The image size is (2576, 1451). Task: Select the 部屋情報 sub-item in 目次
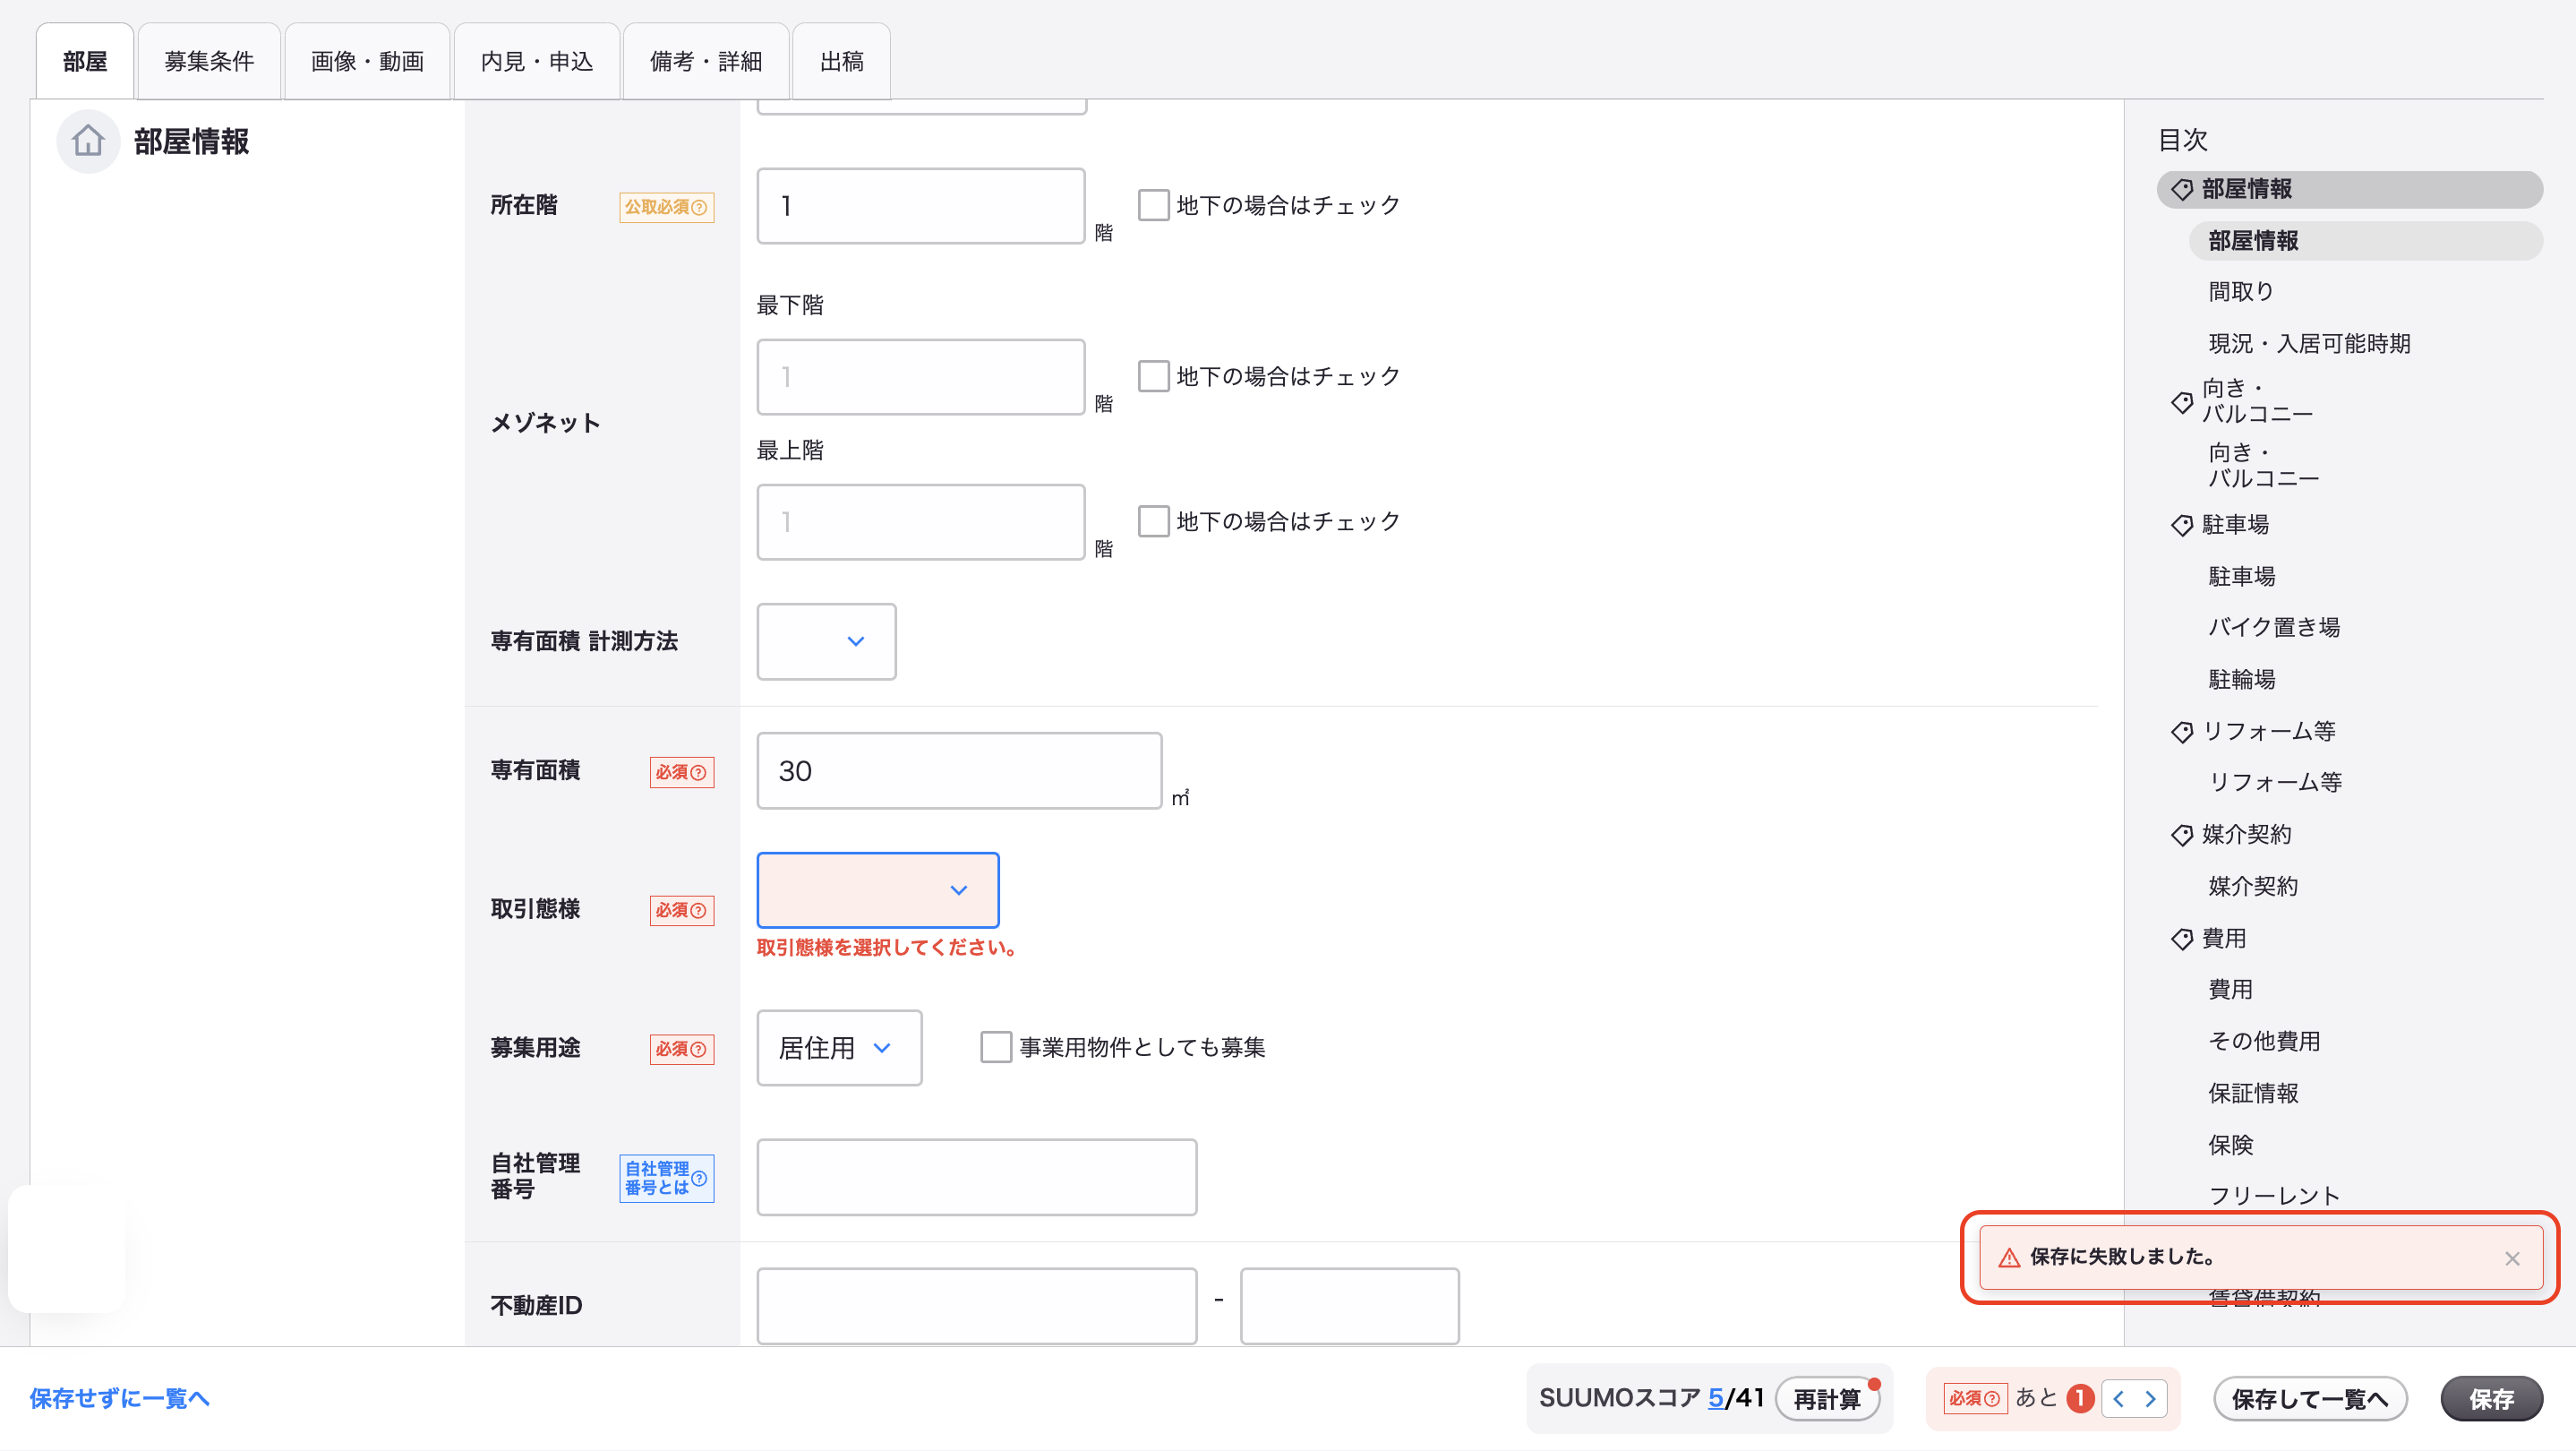tap(2365, 241)
